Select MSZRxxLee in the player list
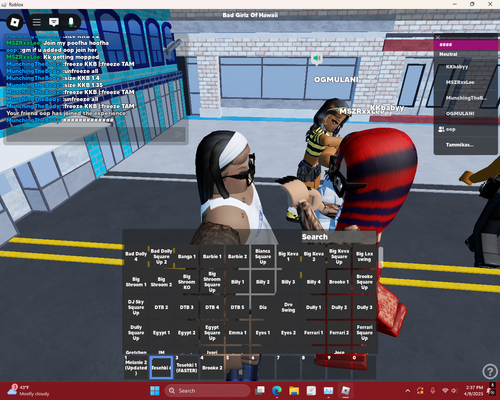The image size is (500, 400). tap(465, 82)
